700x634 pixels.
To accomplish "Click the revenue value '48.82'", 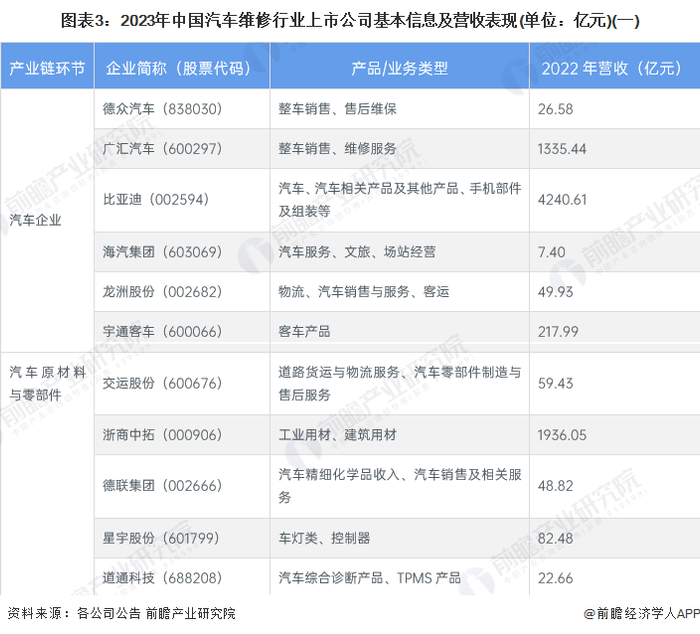I will [x=555, y=486].
